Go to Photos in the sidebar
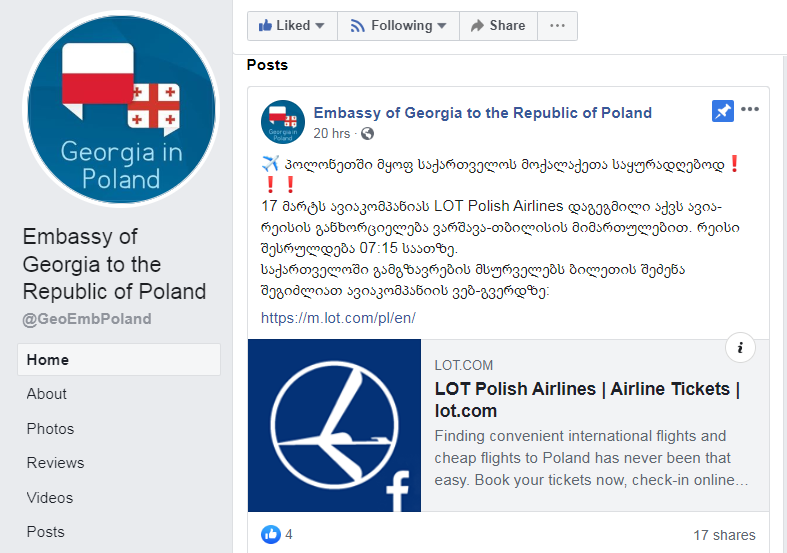This screenshot has height=553, width=787. coord(50,429)
